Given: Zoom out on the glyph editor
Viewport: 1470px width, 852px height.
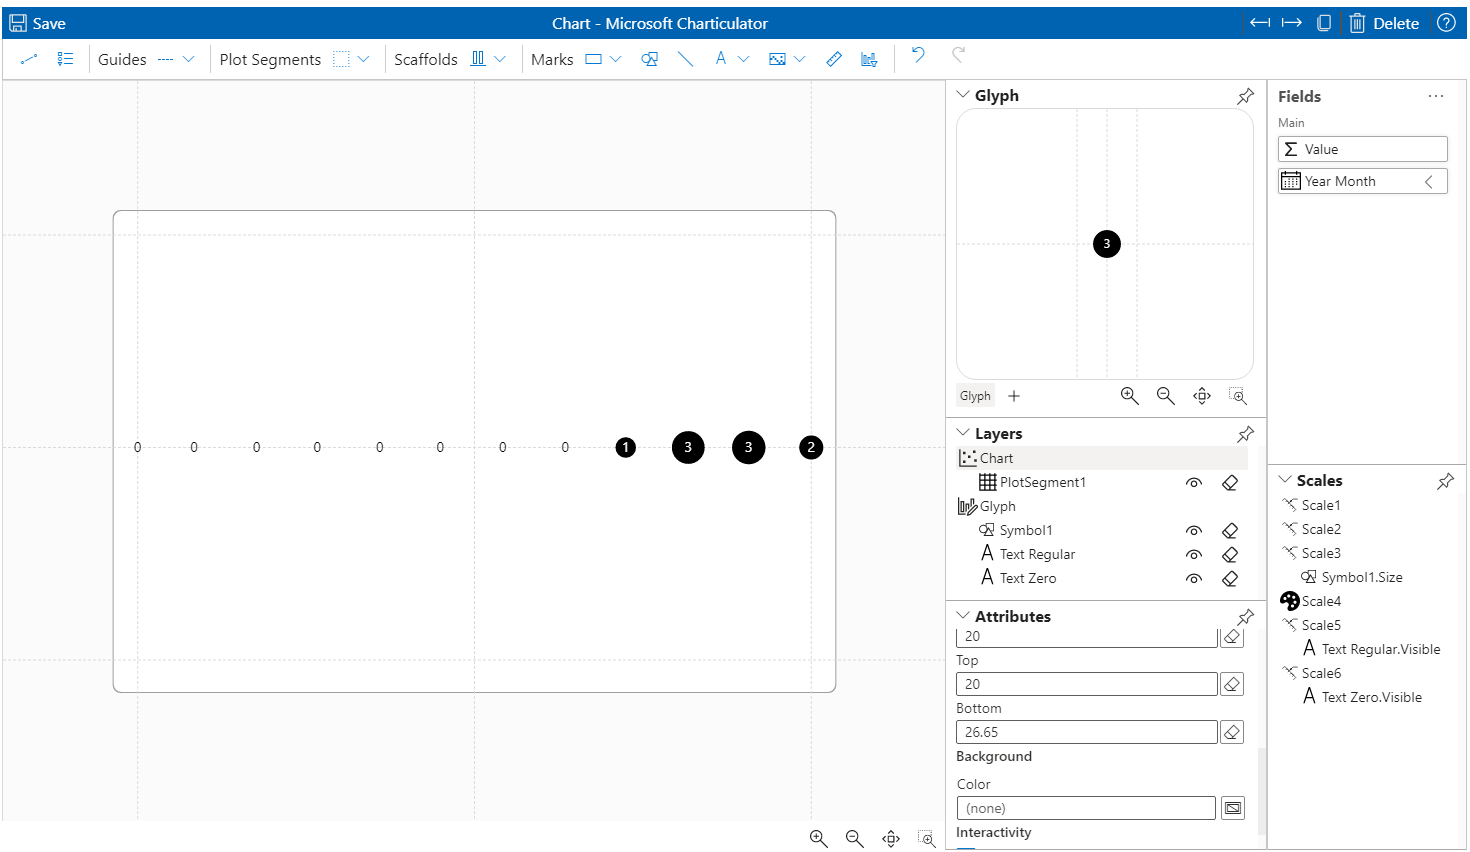Looking at the screenshot, I should coord(1166,396).
